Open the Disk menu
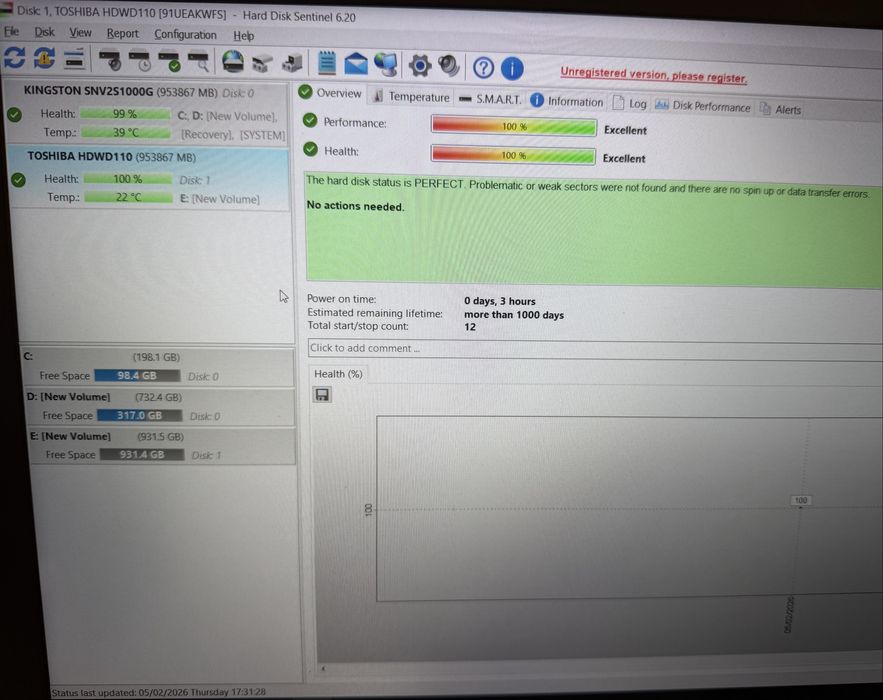Image resolution: width=883 pixels, height=700 pixels. (44, 32)
